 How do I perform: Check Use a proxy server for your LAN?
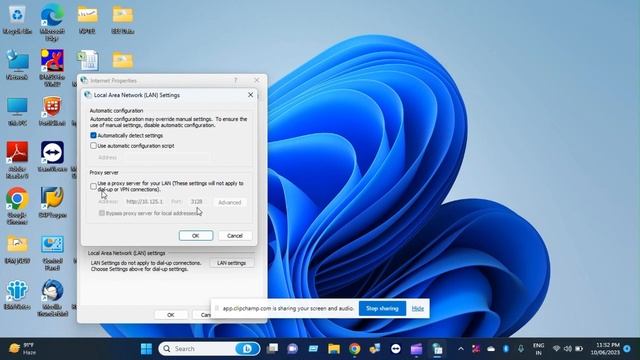click(x=93, y=187)
